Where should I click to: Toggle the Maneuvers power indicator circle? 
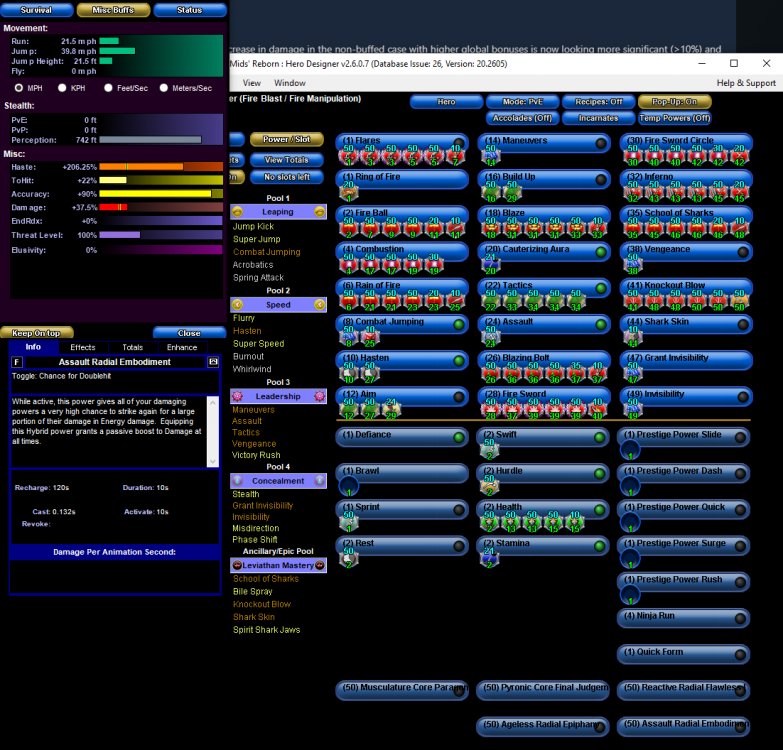601,144
